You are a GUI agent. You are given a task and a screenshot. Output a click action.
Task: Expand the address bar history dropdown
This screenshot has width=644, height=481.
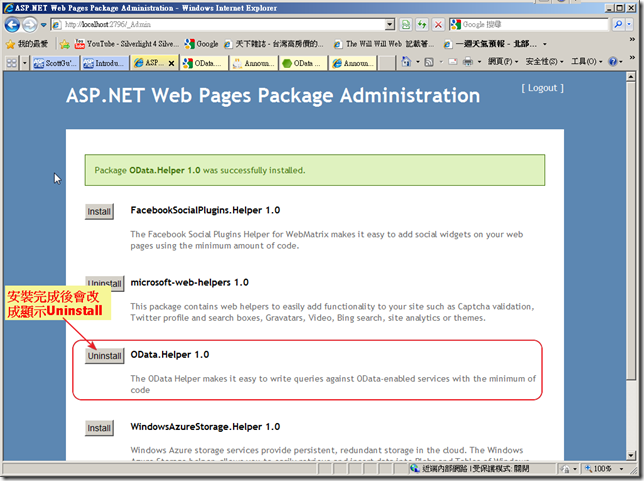(x=390, y=25)
